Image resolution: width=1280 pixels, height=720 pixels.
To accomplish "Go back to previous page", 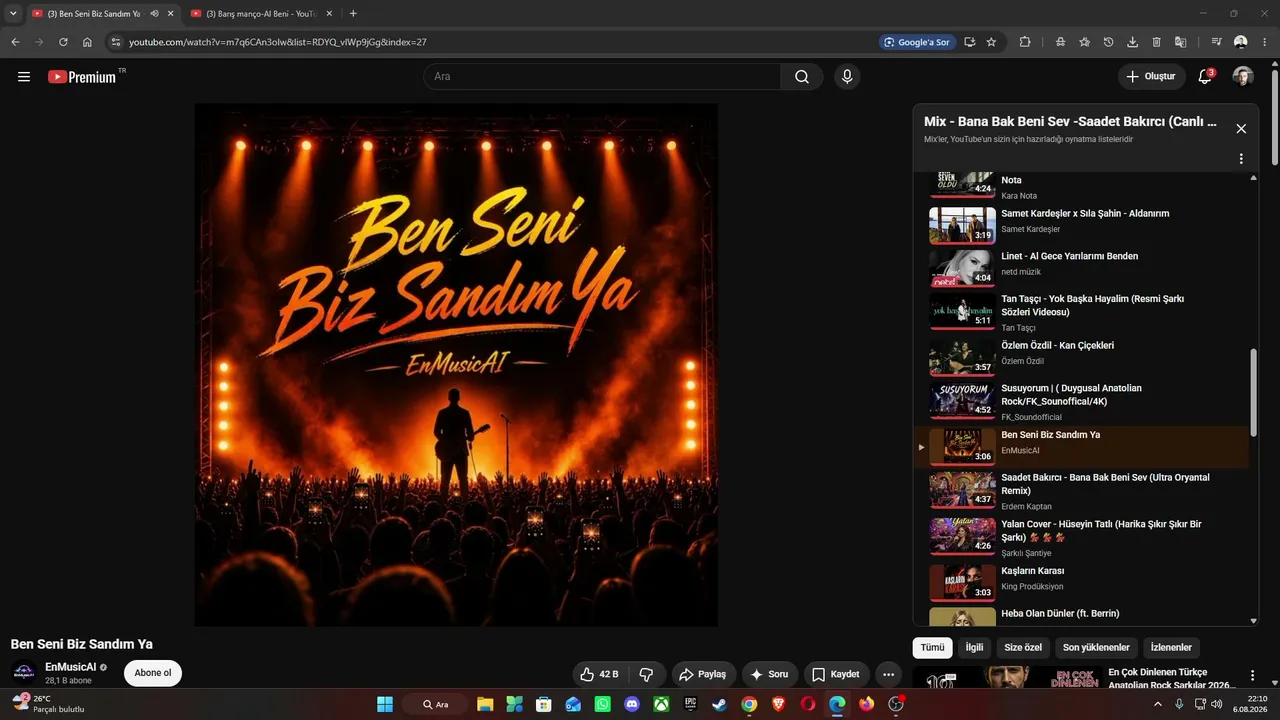I will click(15, 42).
